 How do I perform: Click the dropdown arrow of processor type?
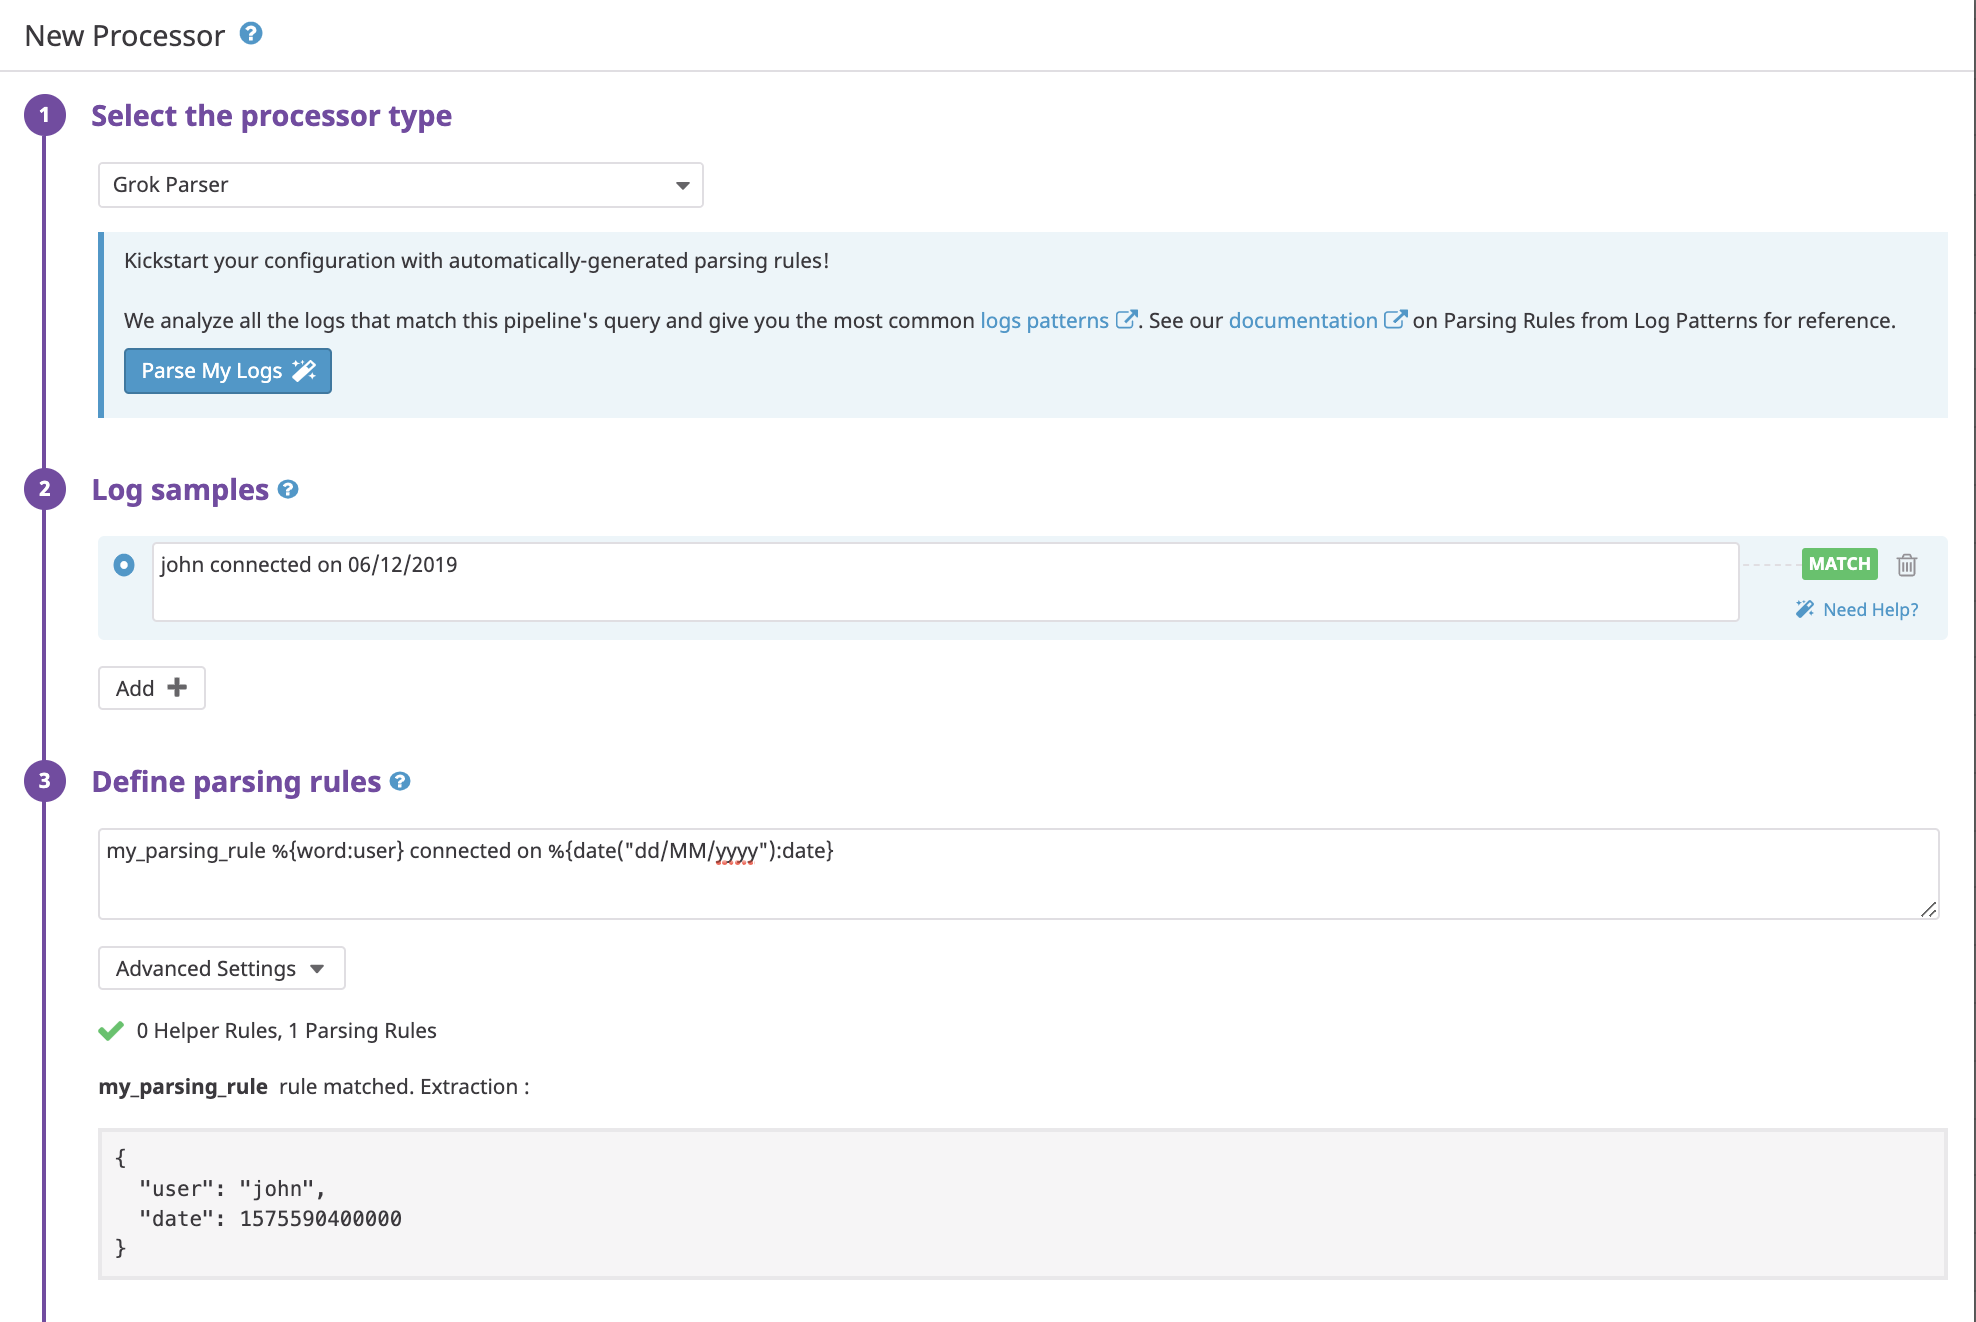click(x=683, y=185)
